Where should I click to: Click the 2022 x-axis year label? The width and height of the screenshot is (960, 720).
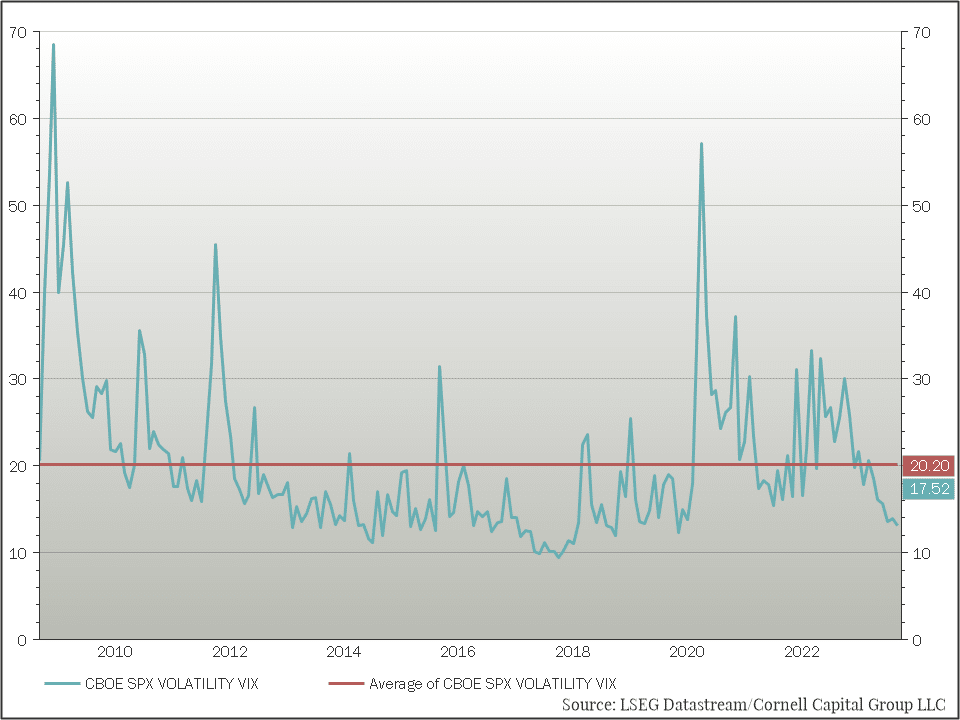[x=802, y=652]
